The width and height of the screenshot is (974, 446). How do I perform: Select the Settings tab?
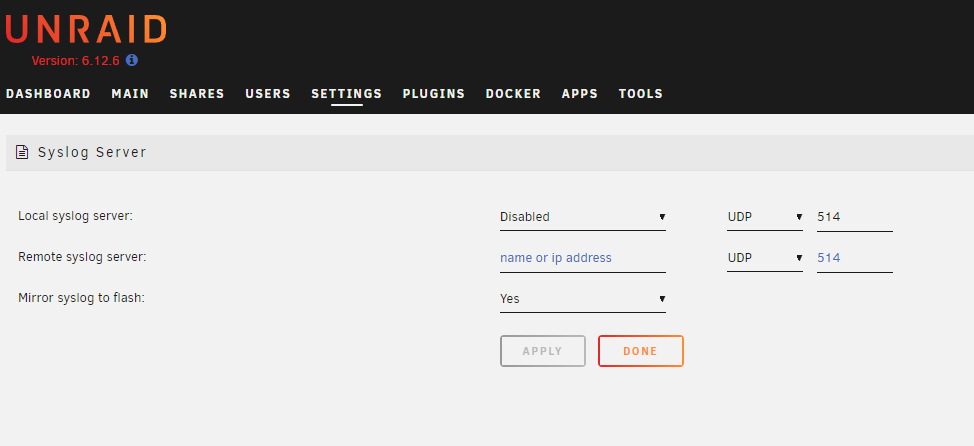pyautogui.click(x=347, y=94)
